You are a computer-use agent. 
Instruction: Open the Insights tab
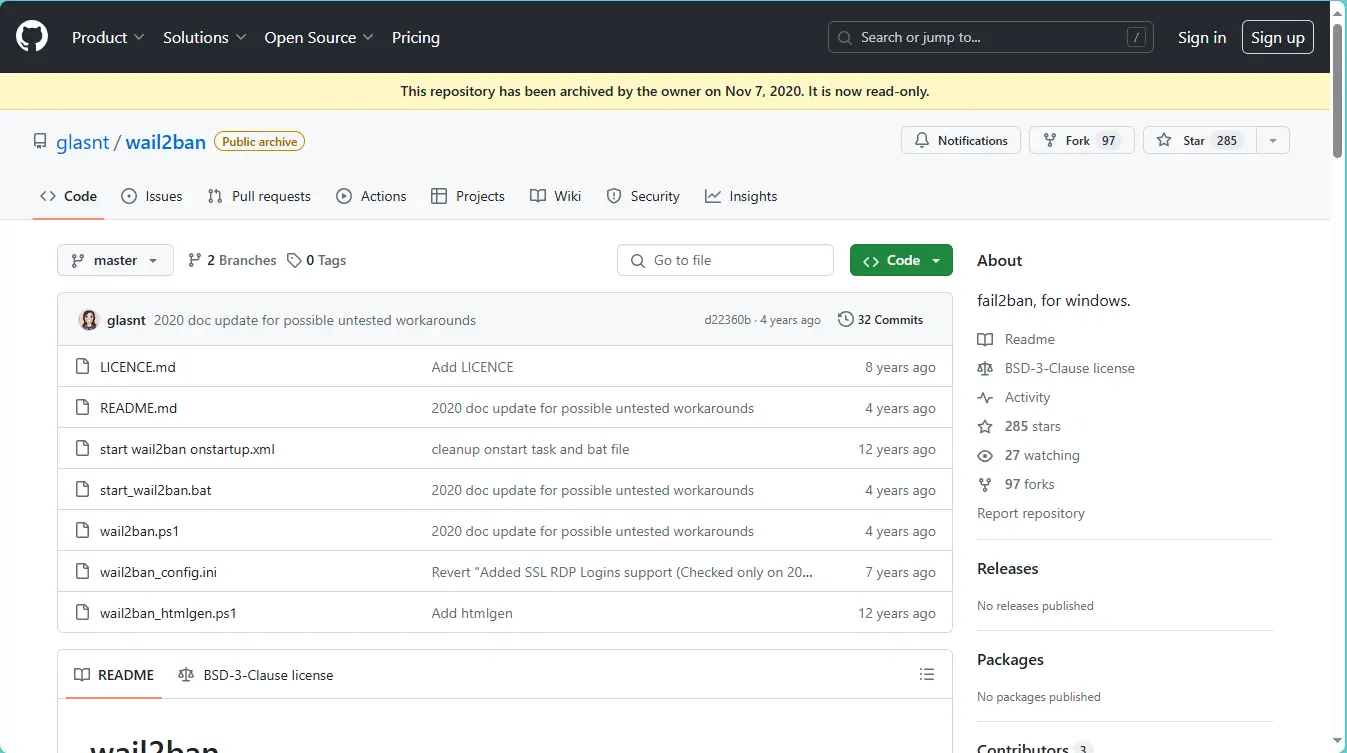tap(741, 196)
